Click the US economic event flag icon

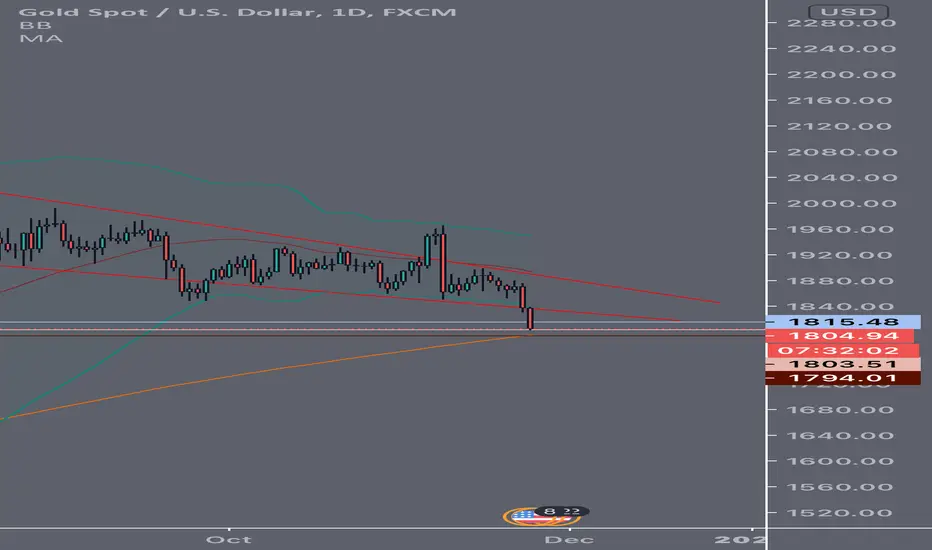pos(523,516)
